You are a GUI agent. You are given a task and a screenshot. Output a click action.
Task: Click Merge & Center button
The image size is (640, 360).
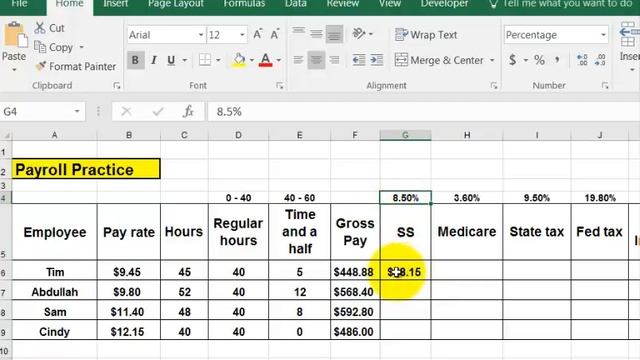pyautogui.click(x=439, y=60)
